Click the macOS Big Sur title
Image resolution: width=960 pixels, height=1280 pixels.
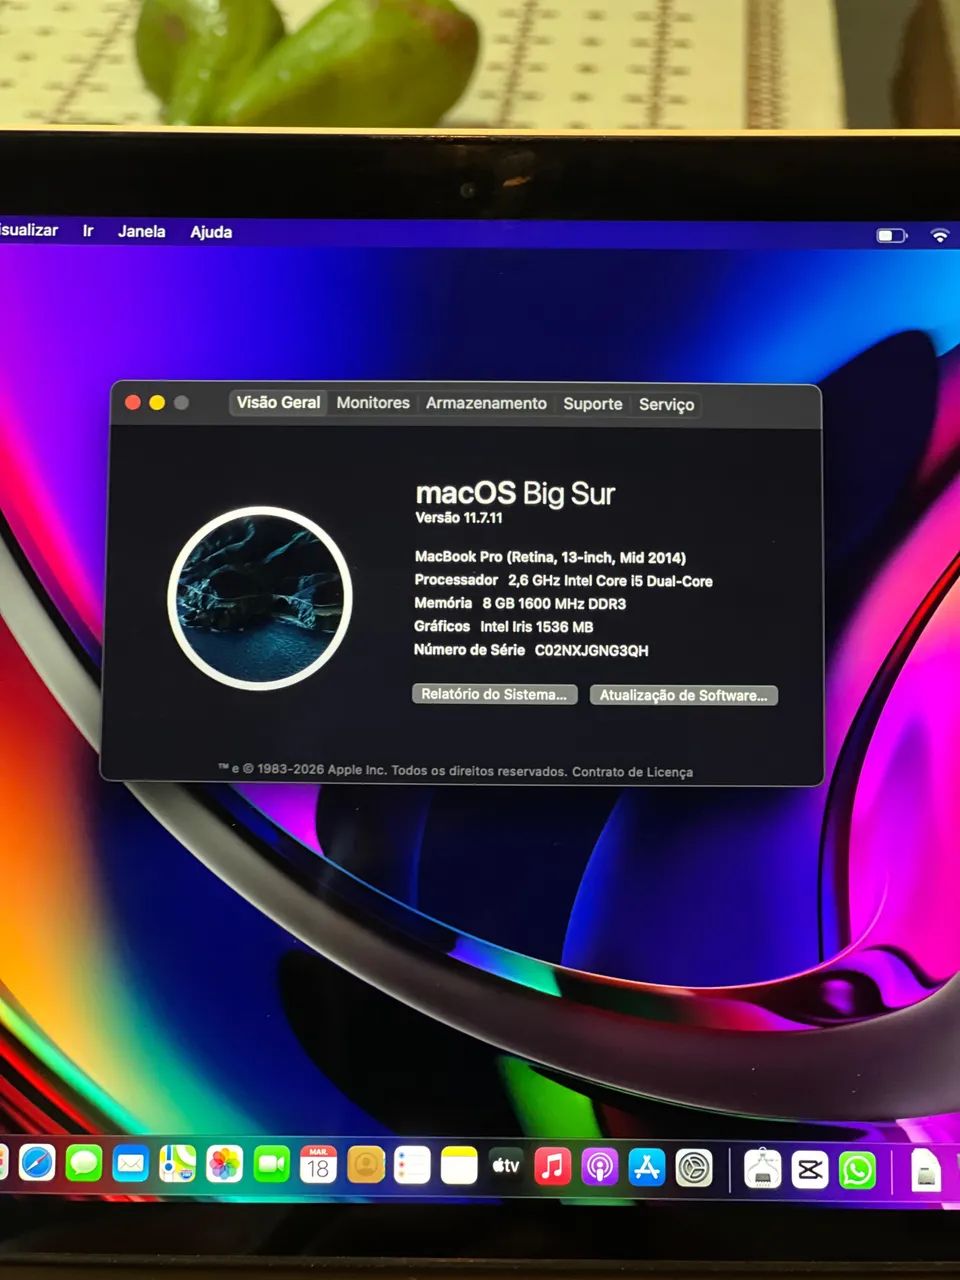(x=515, y=493)
